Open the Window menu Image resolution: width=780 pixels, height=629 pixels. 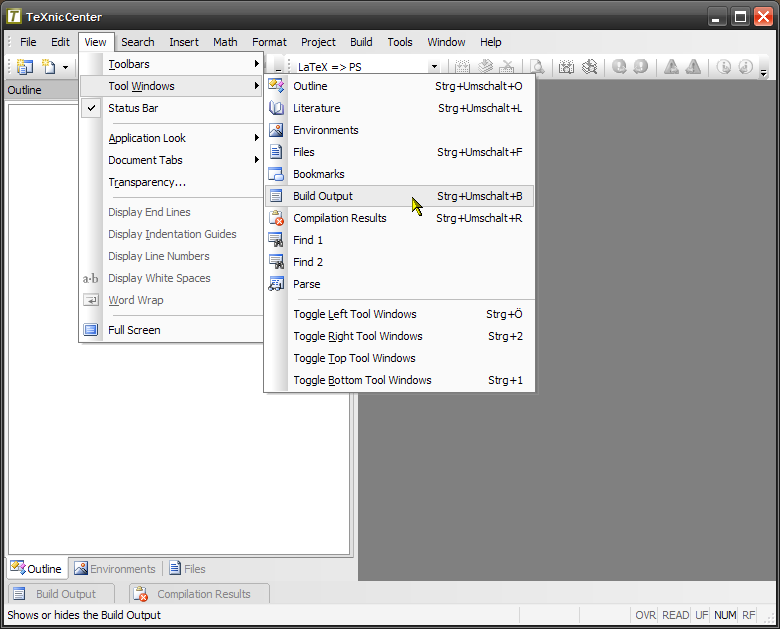coord(446,42)
